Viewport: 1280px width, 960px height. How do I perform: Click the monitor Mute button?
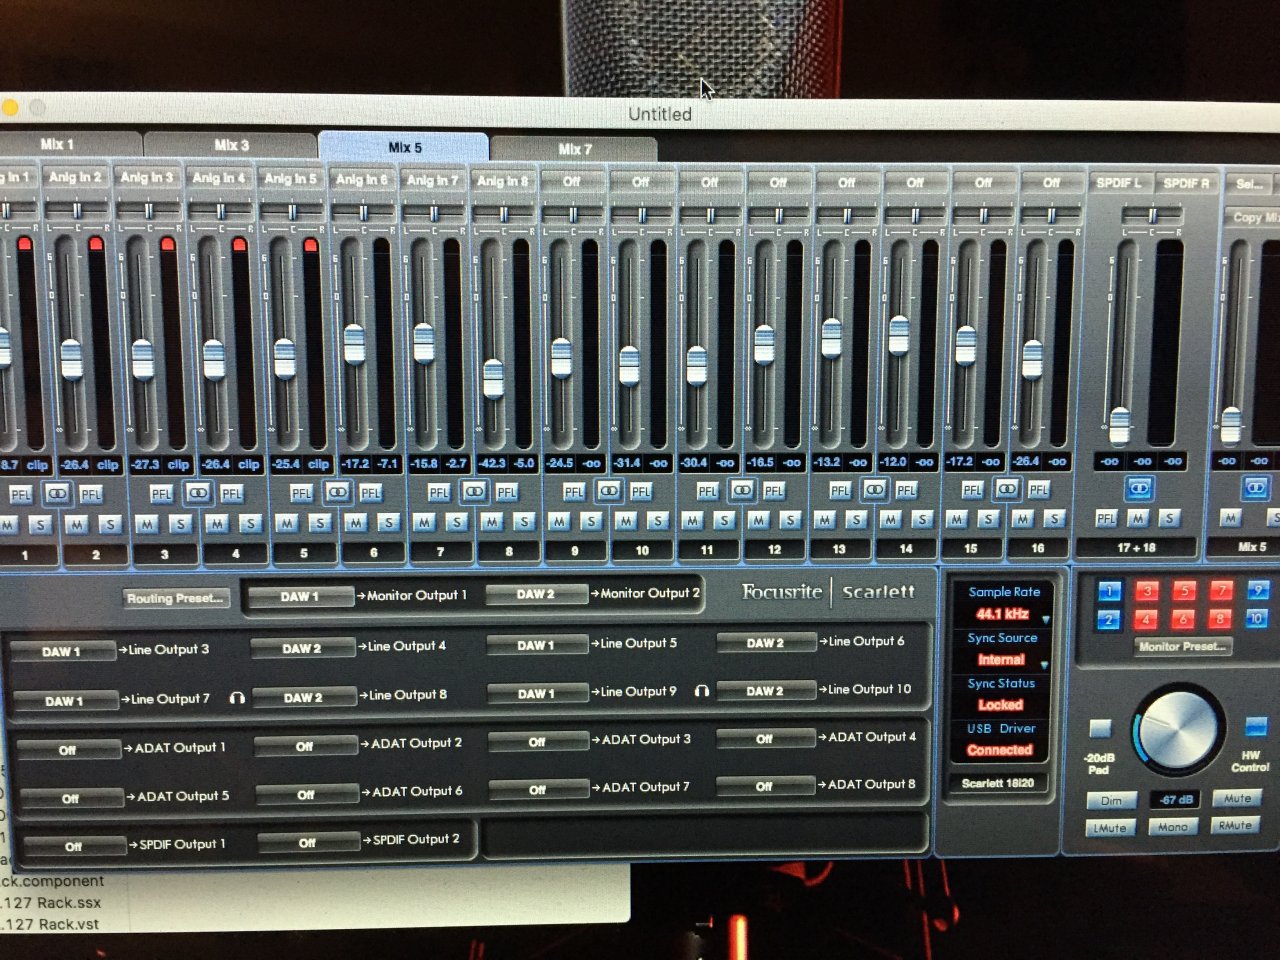(x=1236, y=799)
